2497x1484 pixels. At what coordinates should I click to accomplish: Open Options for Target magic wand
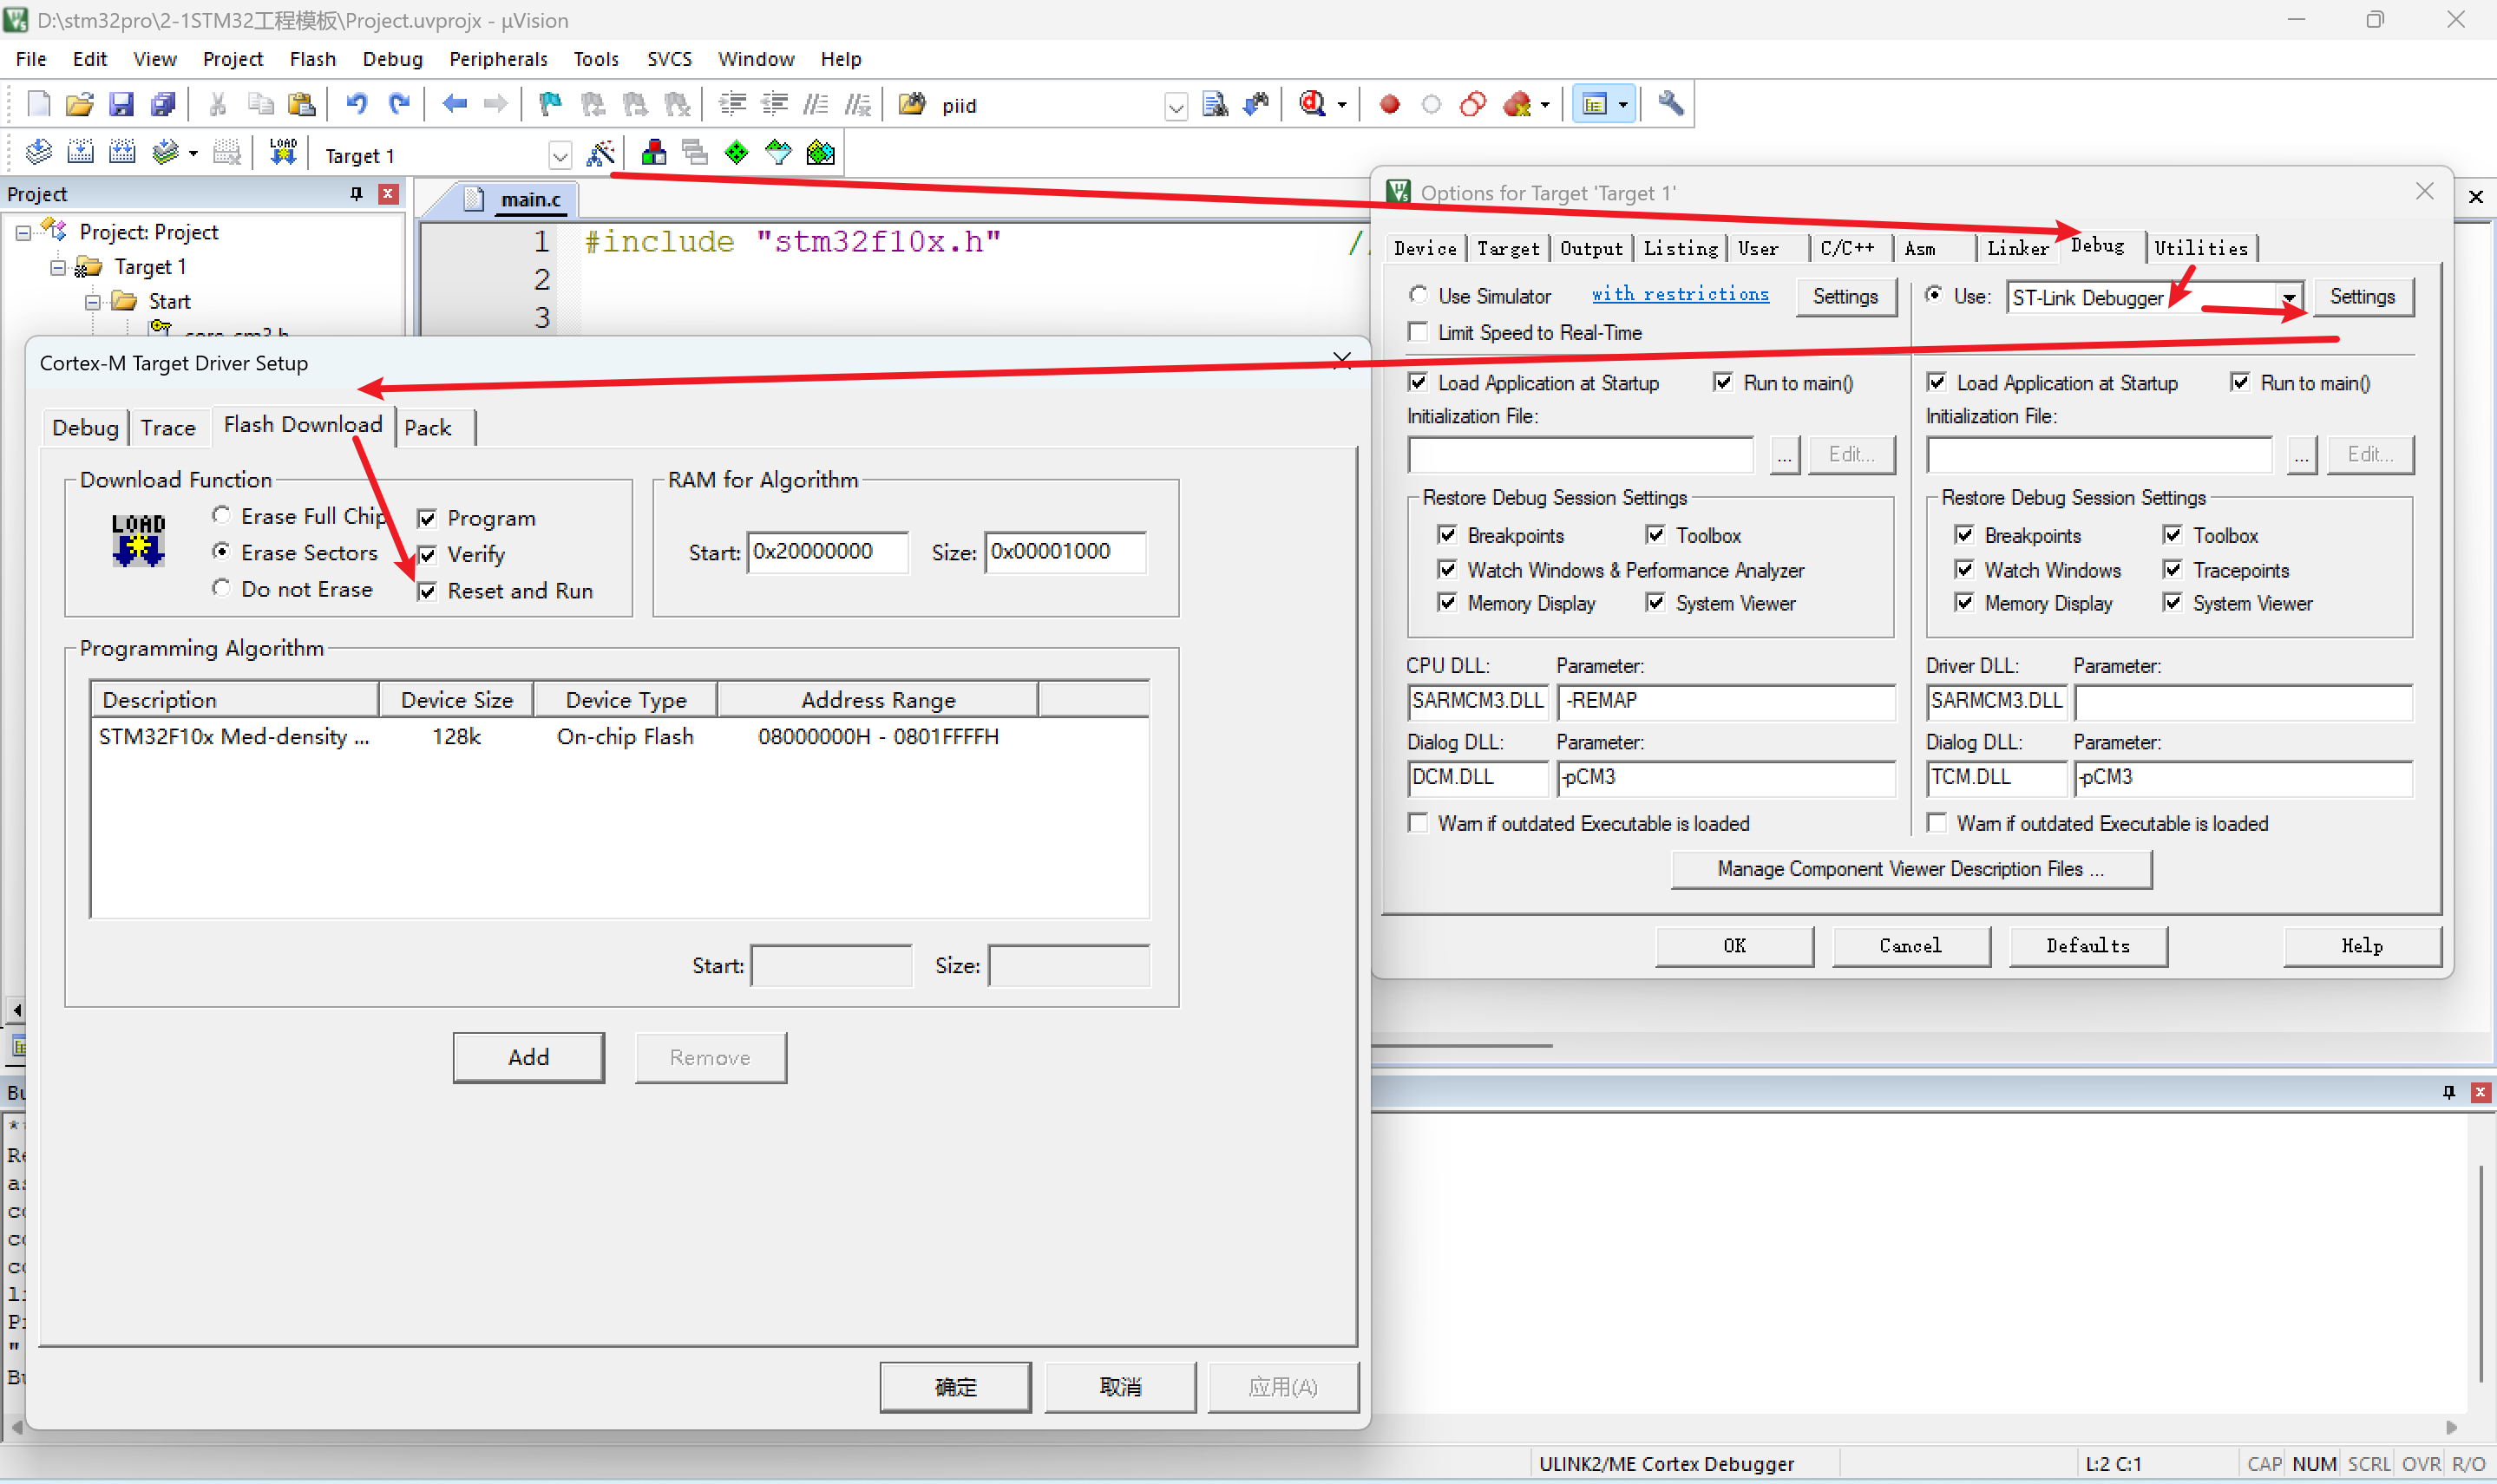click(601, 153)
